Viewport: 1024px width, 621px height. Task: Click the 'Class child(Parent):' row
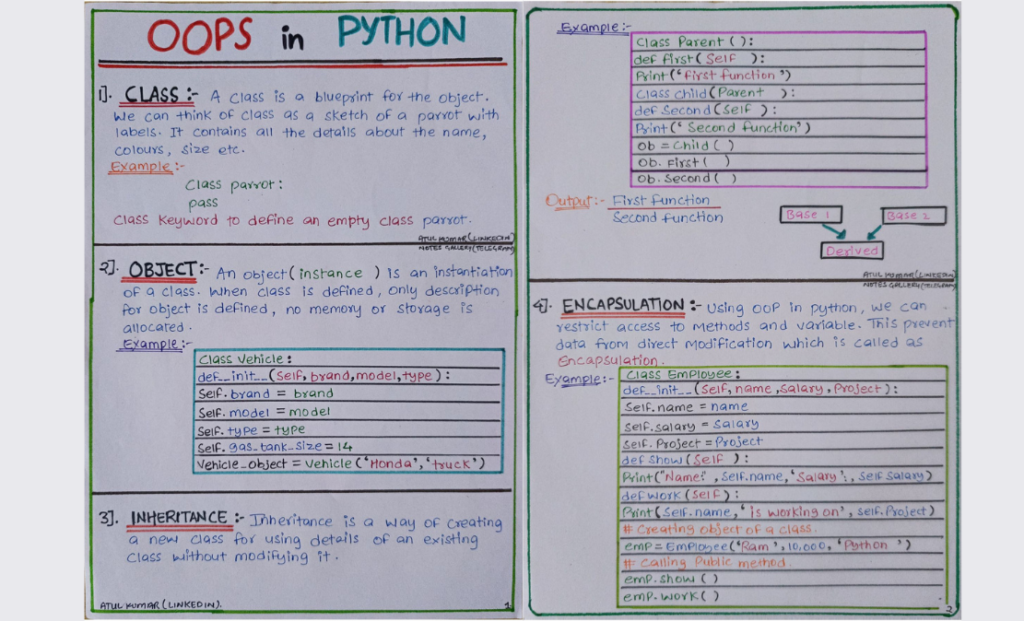tap(779, 93)
